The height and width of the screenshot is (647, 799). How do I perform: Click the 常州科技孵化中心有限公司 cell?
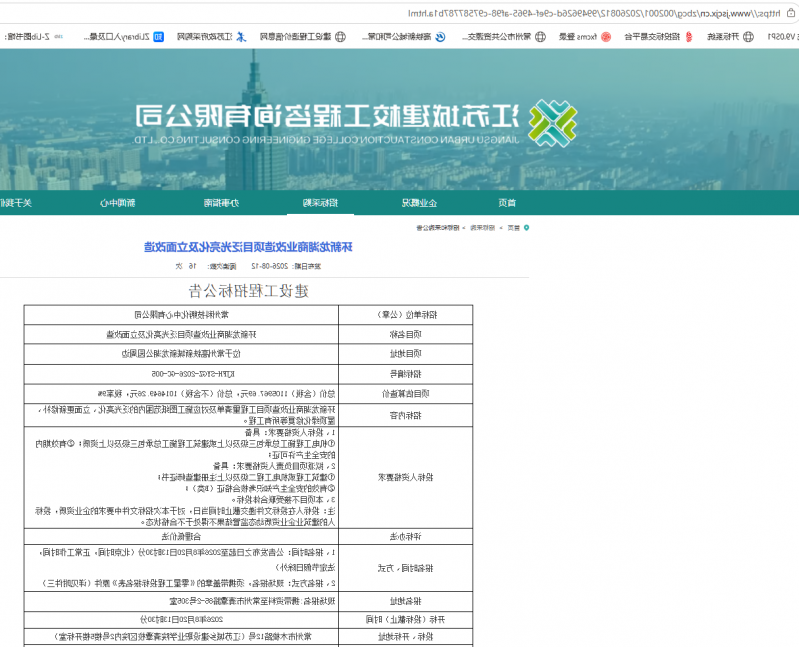point(181,315)
